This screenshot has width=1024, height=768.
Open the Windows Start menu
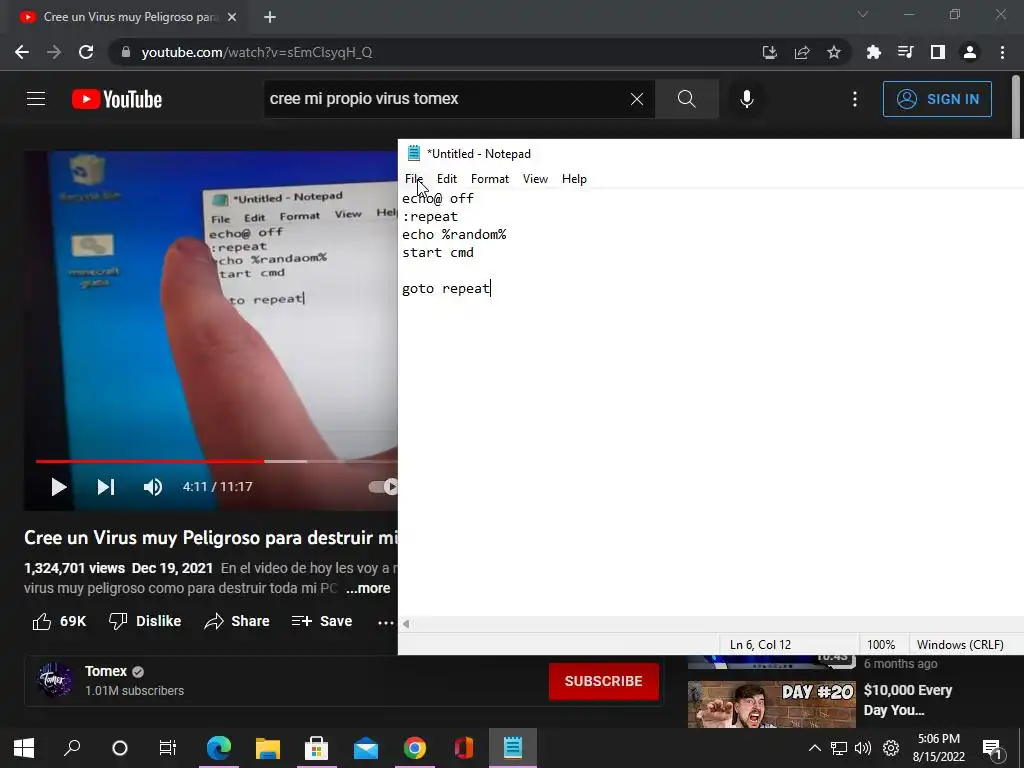tap(24, 748)
